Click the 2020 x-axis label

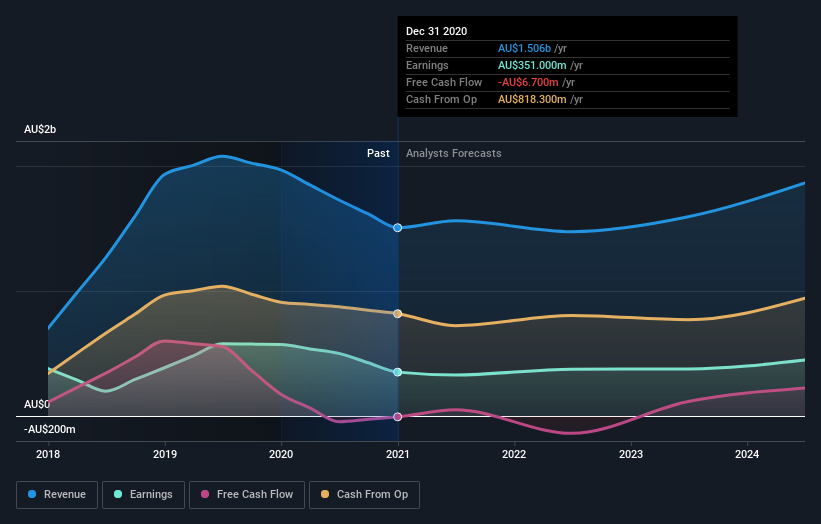pyautogui.click(x=281, y=454)
